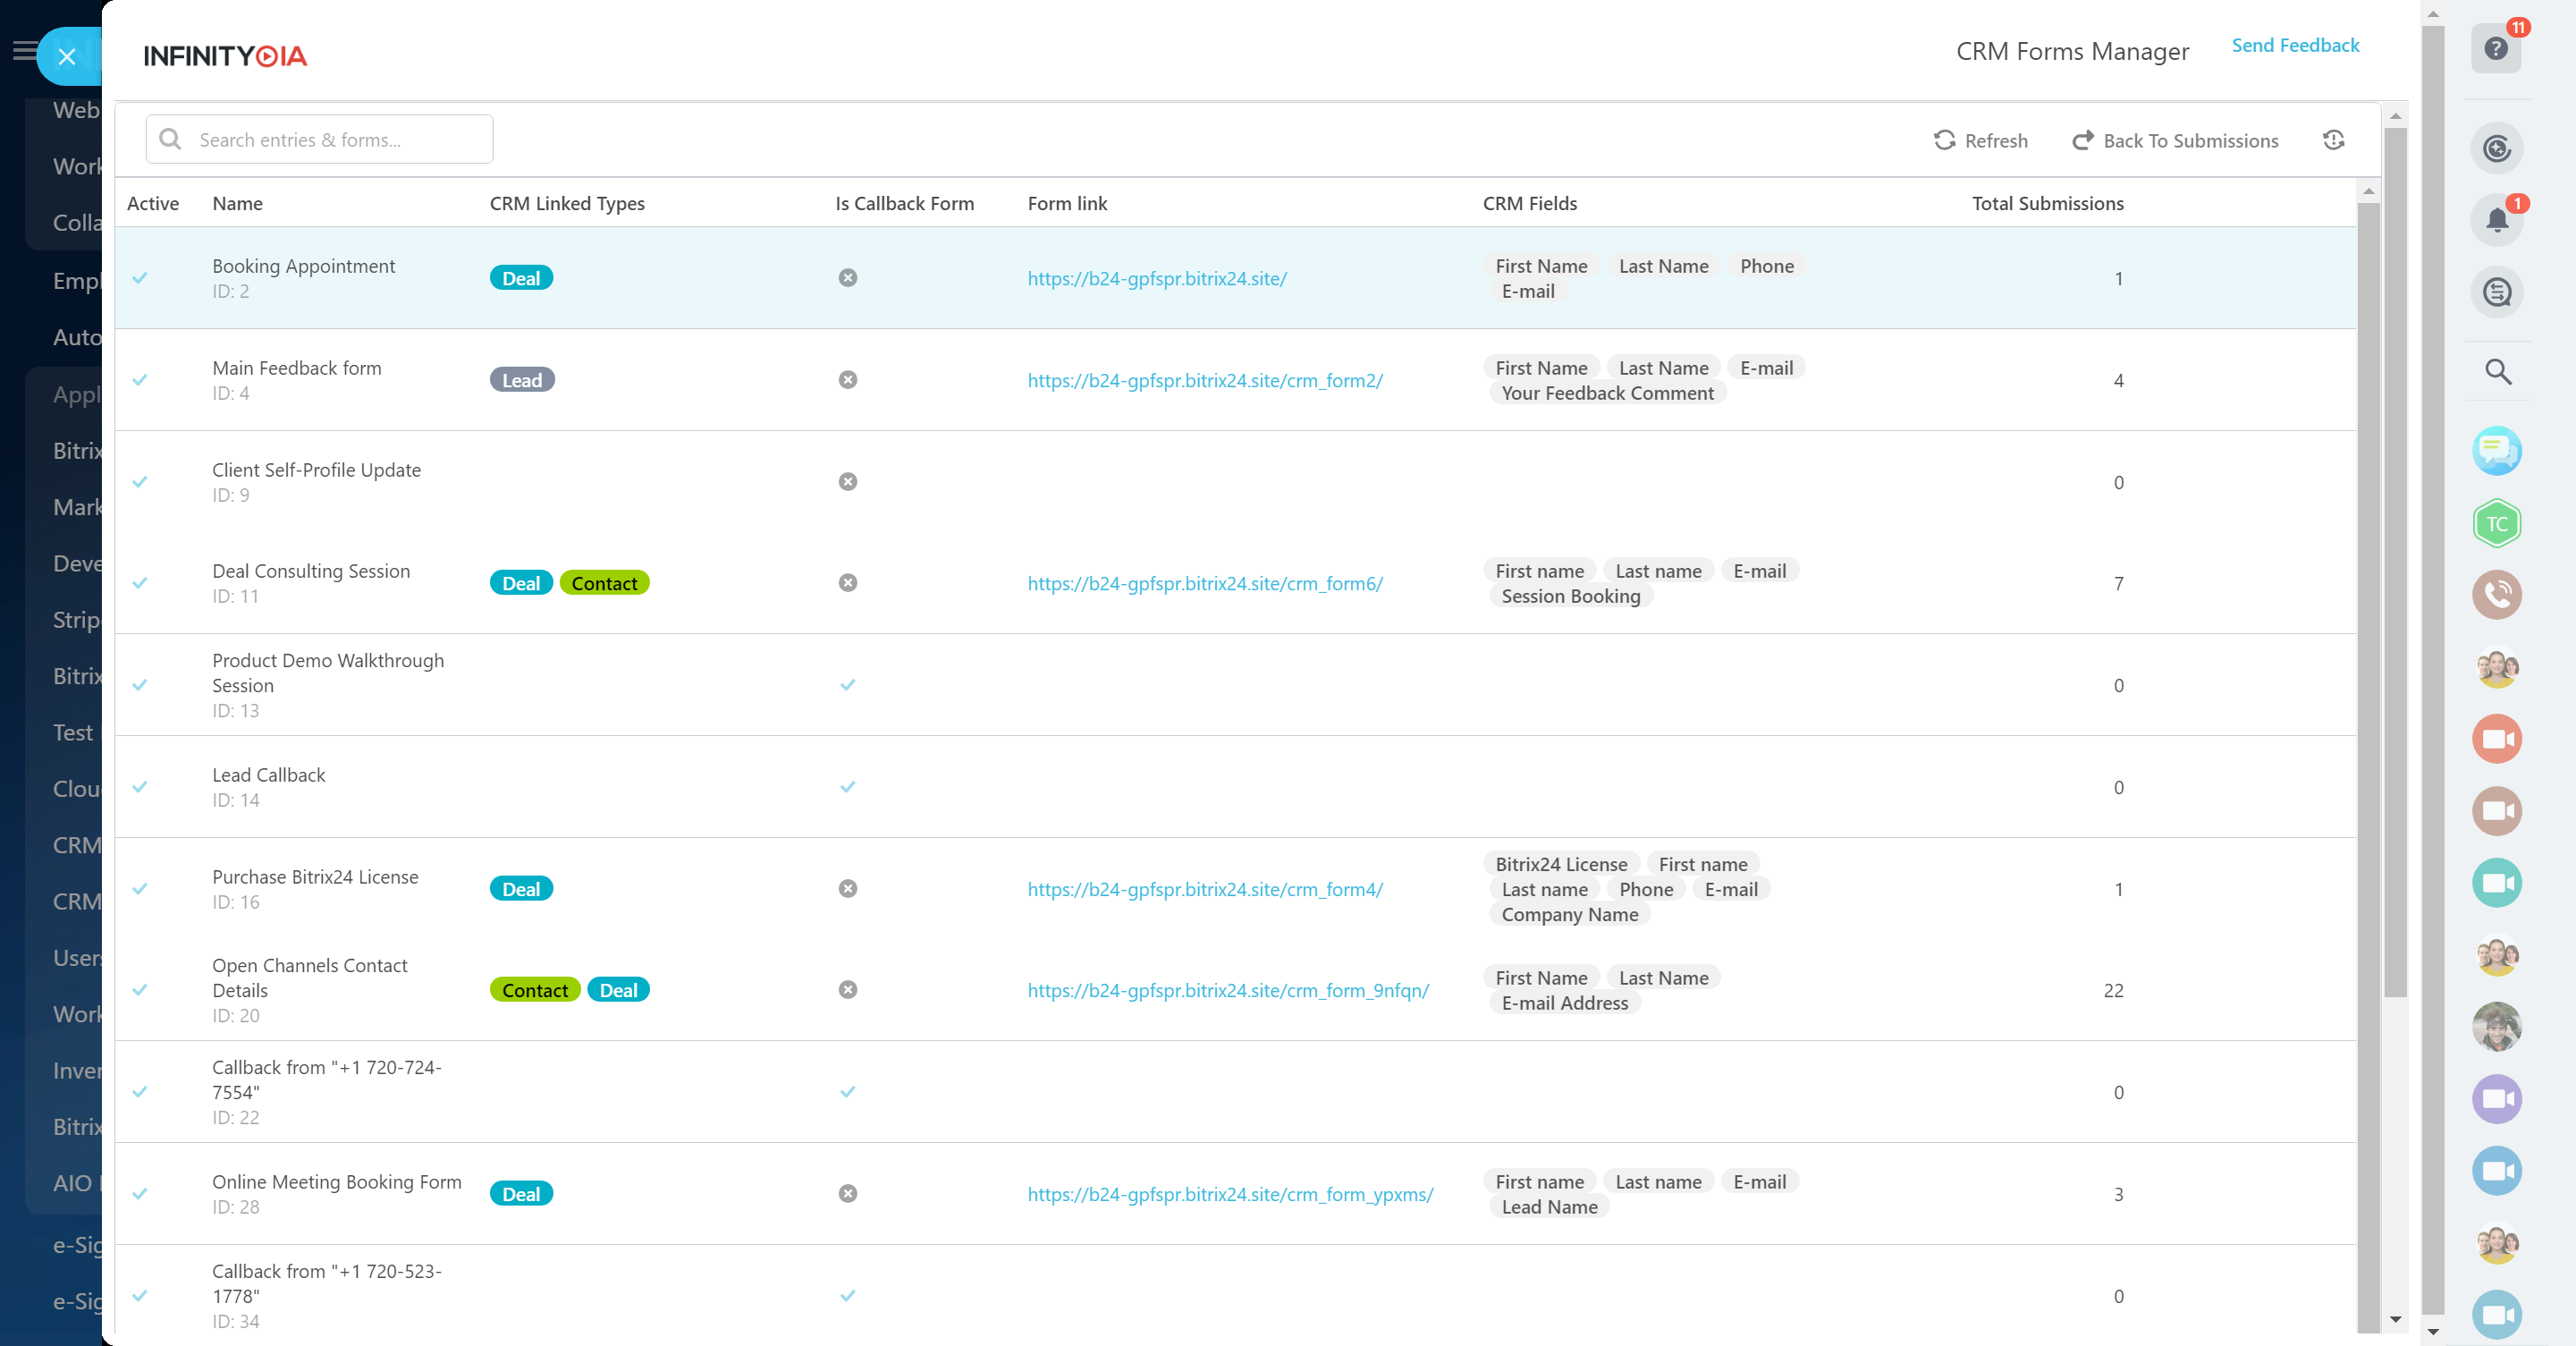
Task: Select the Contact tag on Deal Consulting Session
Action: (604, 583)
